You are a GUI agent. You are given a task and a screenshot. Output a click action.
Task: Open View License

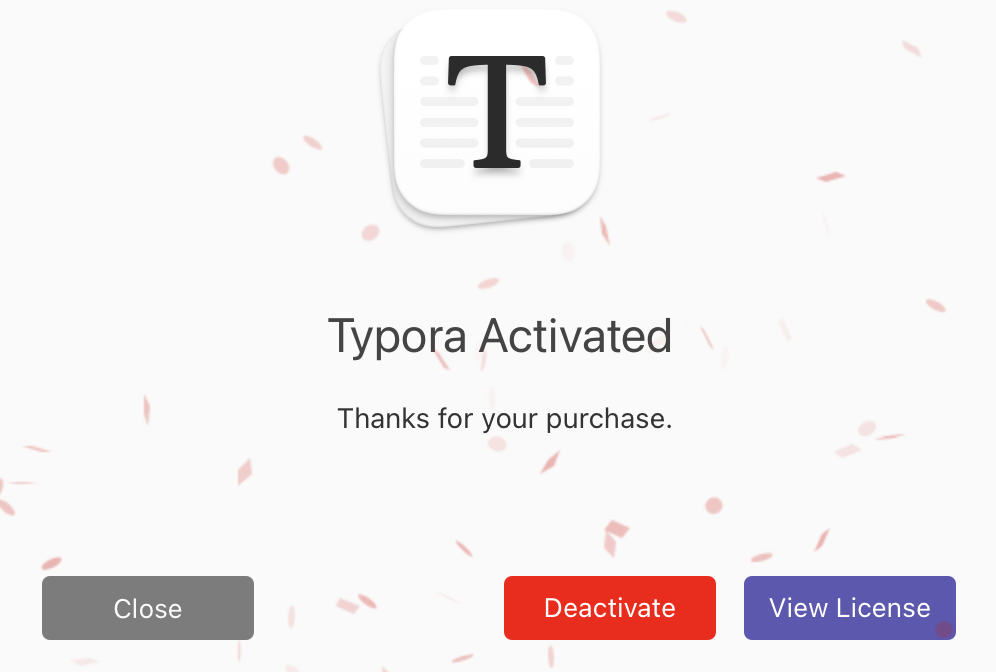850,608
